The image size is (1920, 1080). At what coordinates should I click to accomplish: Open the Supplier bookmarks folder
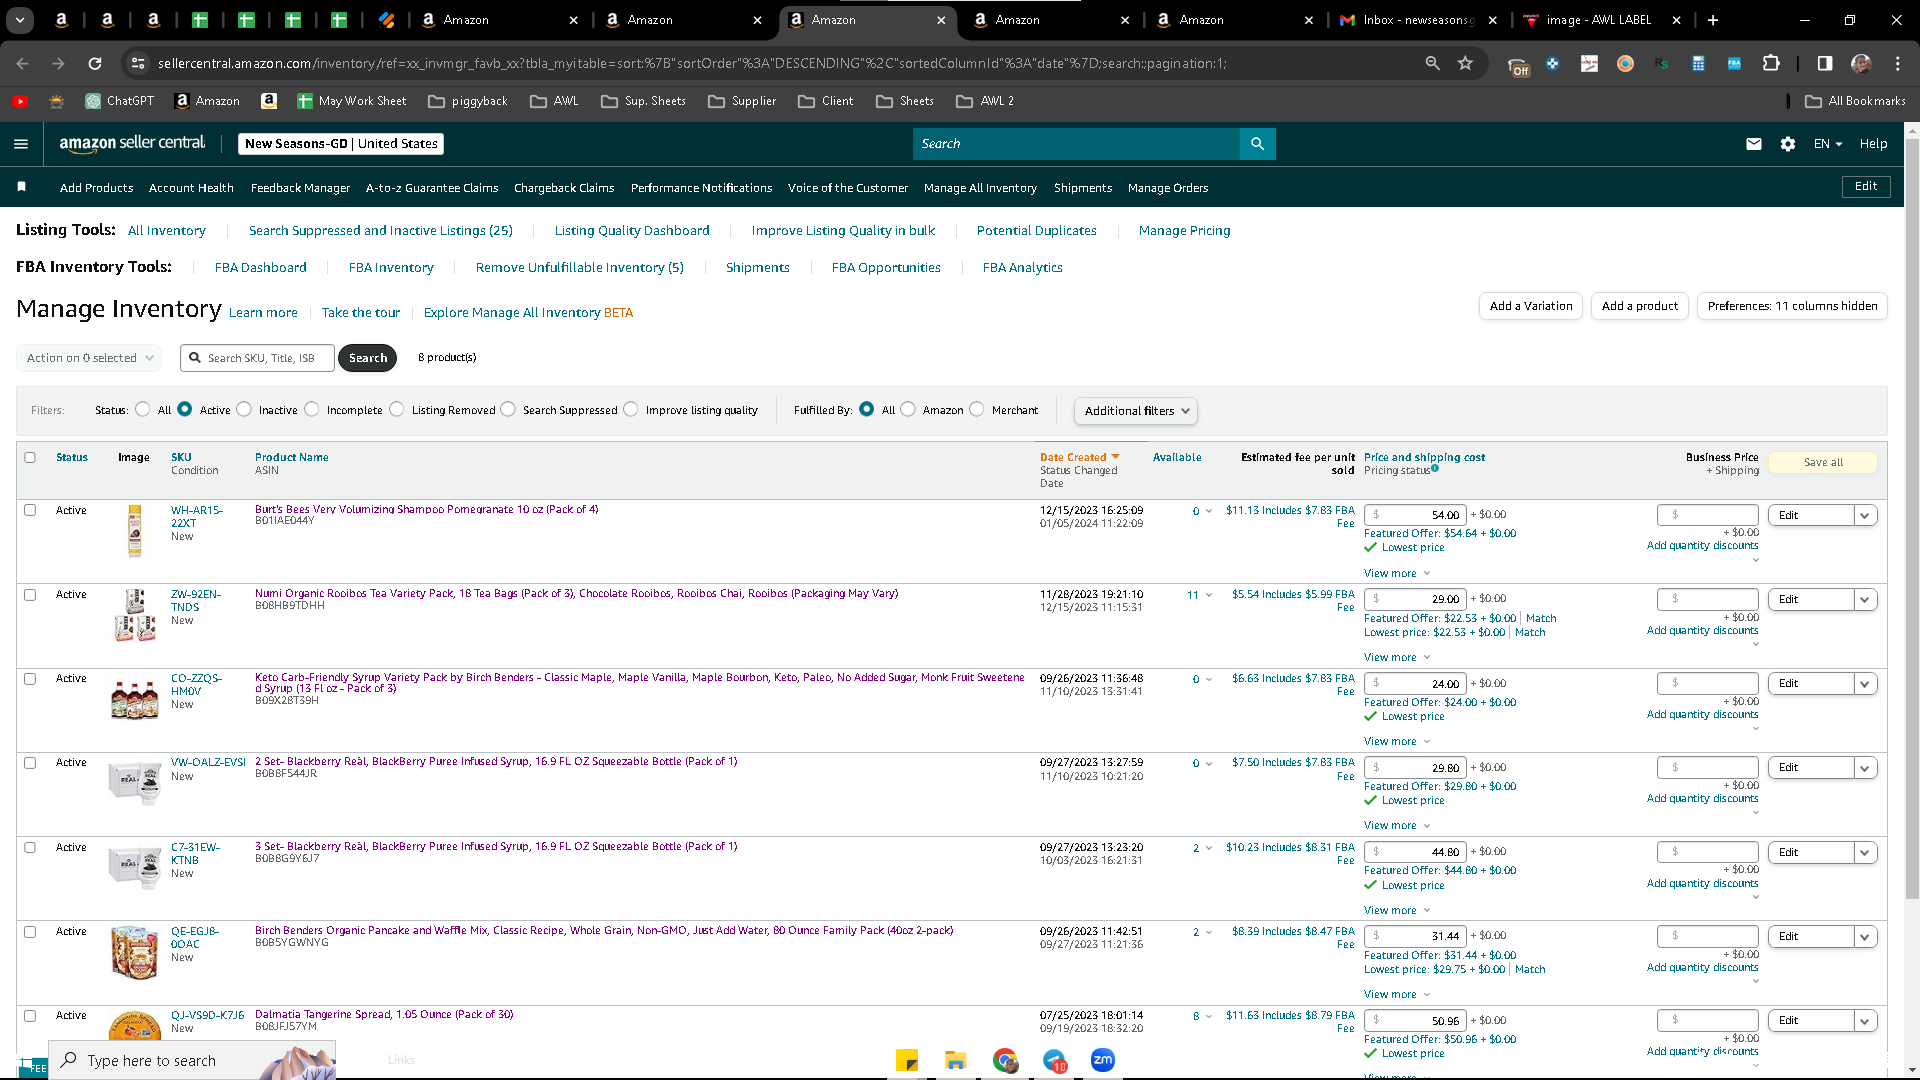(742, 101)
